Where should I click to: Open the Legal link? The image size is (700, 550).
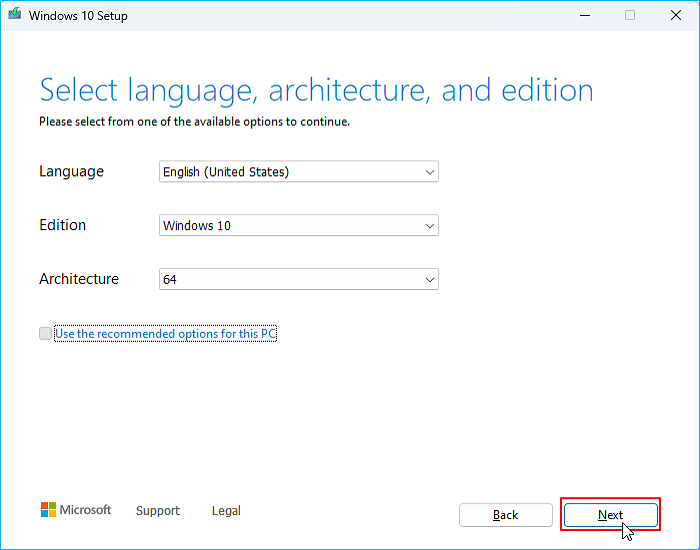point(226,511)
